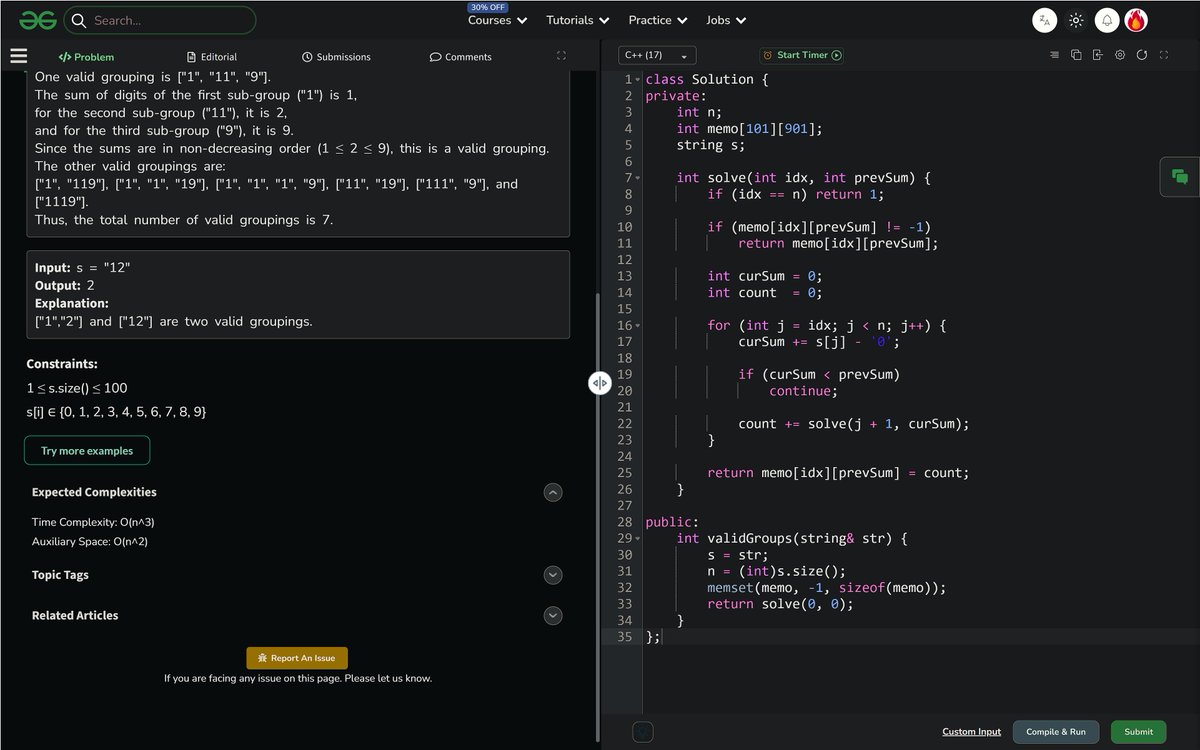
Task: Click the panel resize splitter handle
Action: tap(599, 383)
